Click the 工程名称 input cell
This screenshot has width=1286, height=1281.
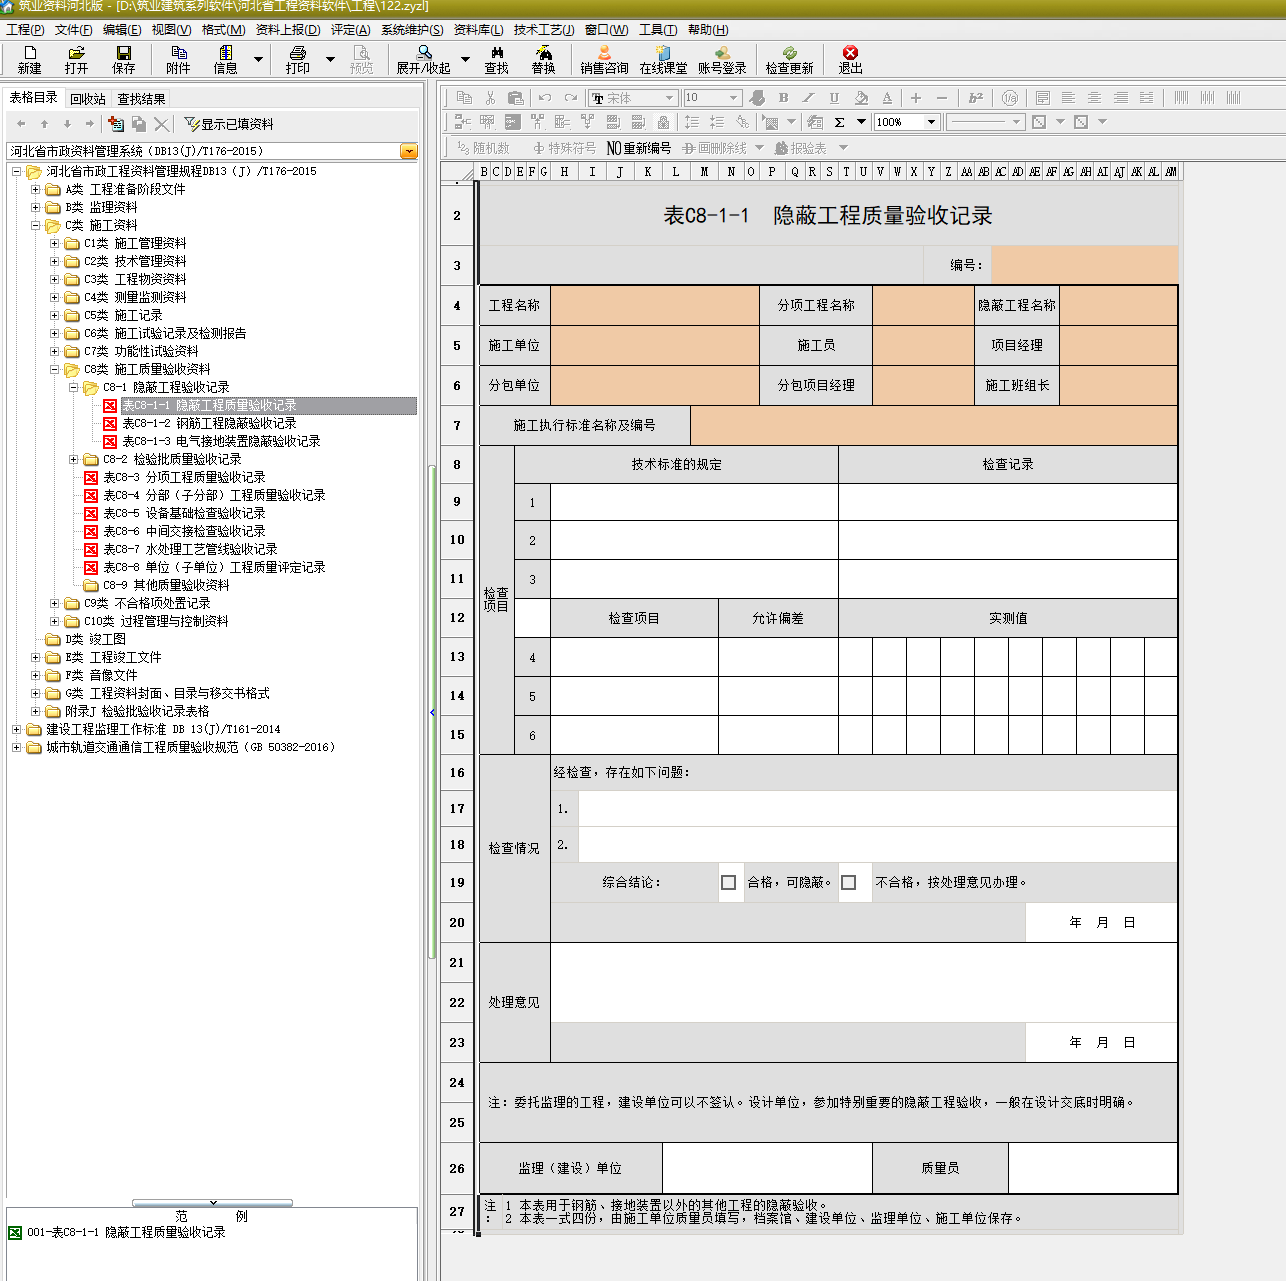655,305
